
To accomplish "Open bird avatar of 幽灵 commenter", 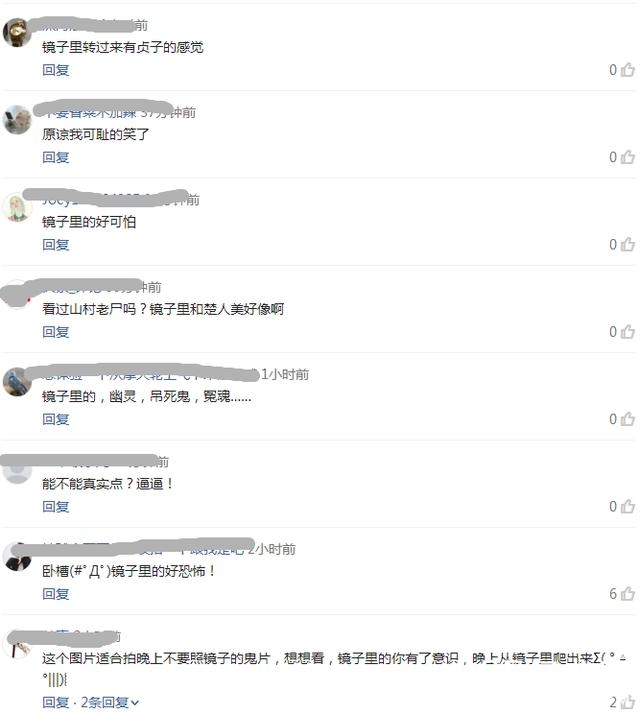I will pos(17,382).
